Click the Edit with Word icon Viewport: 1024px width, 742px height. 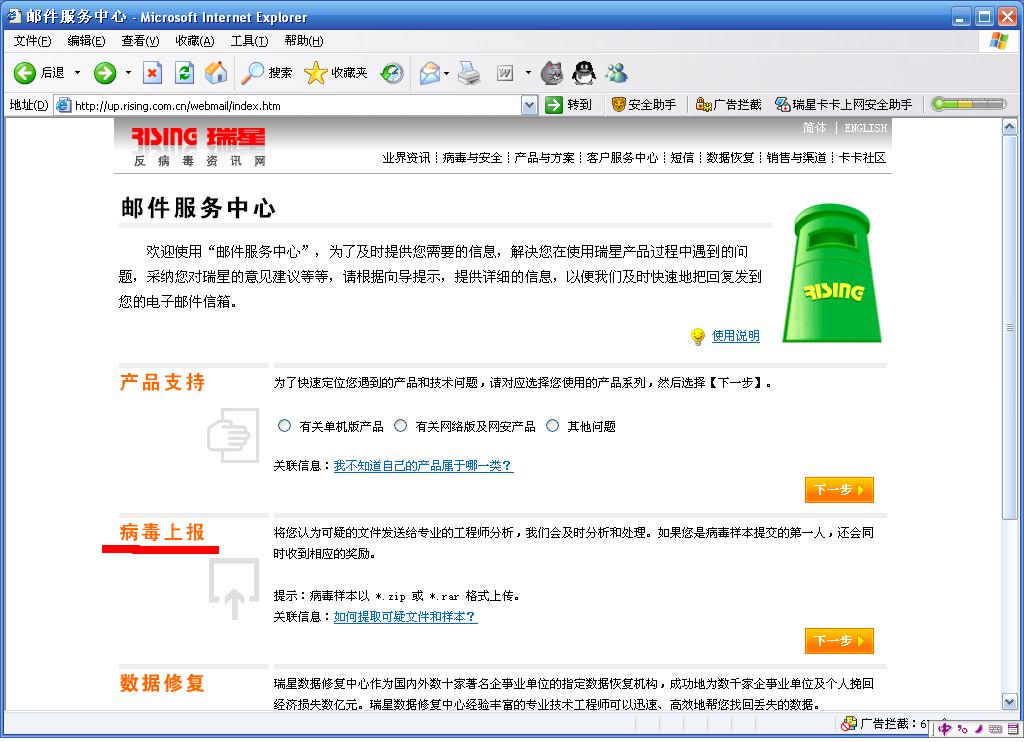pyautogui.click(x=505, y=73)
